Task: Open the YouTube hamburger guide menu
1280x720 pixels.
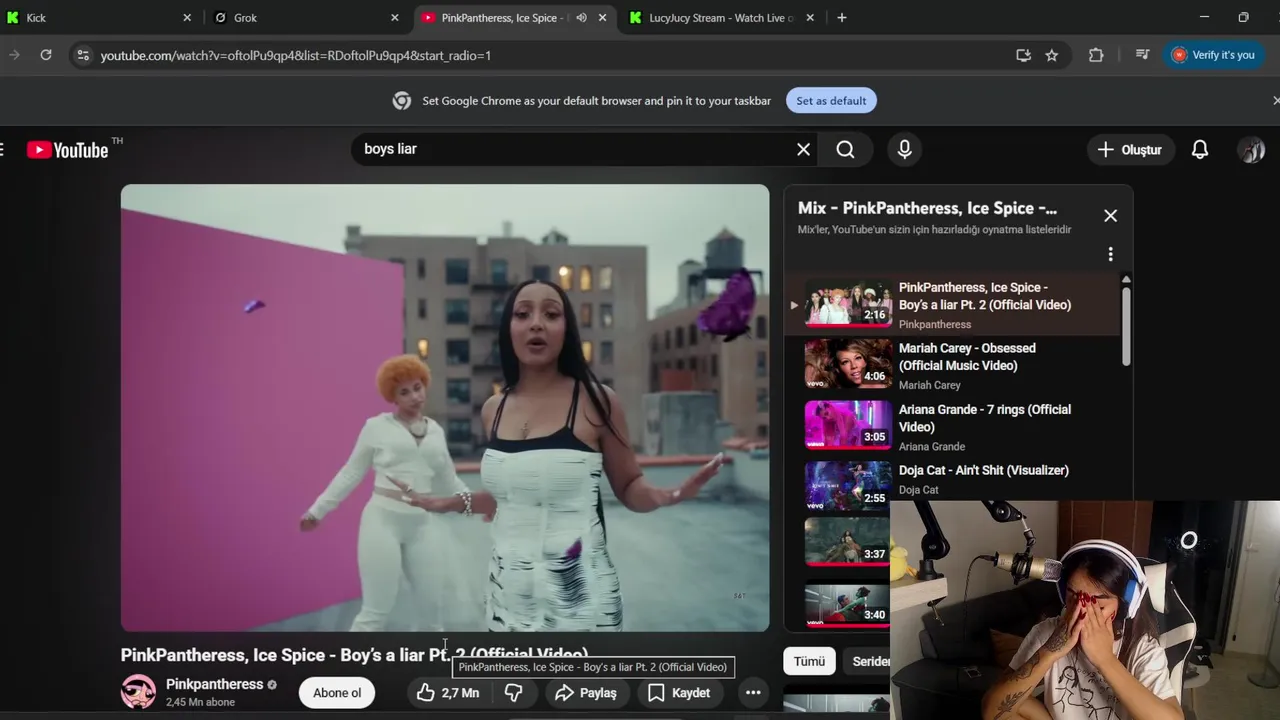Action: pos(3,150)
